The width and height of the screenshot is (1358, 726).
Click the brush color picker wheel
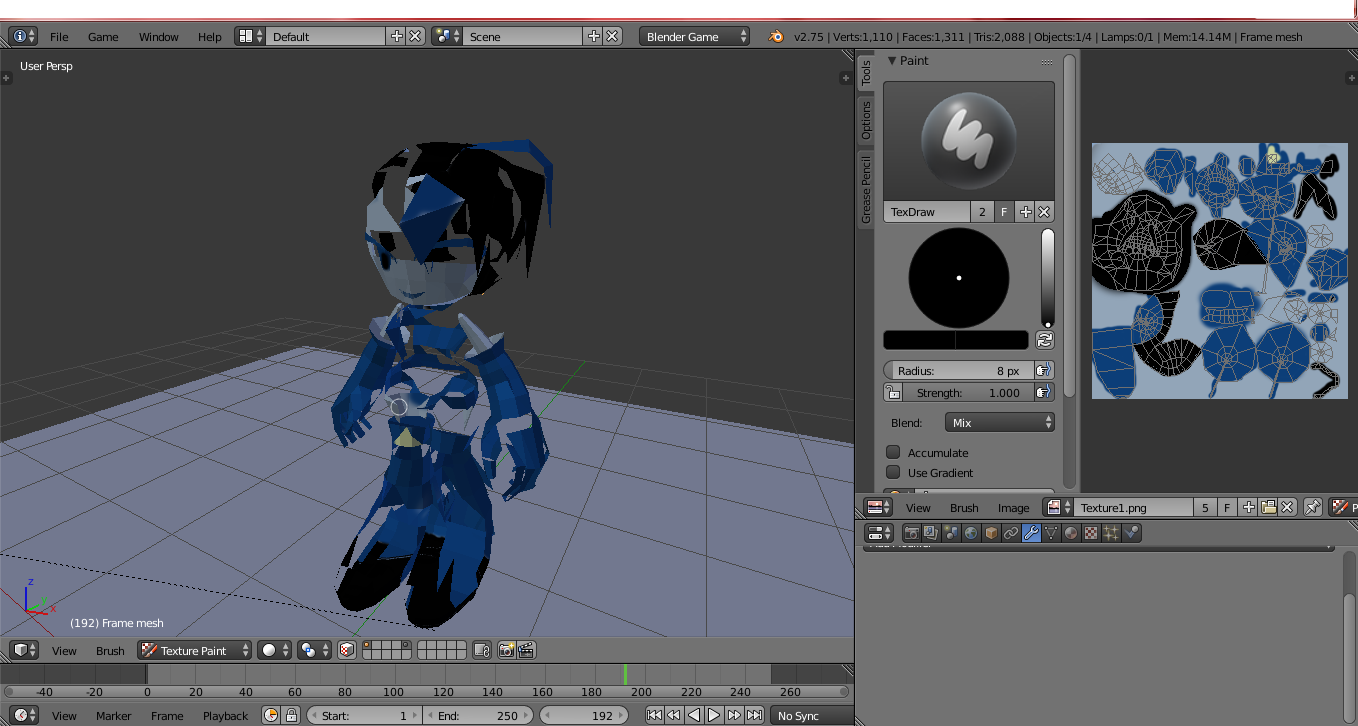pyautogui.click(x=958, y=277)
